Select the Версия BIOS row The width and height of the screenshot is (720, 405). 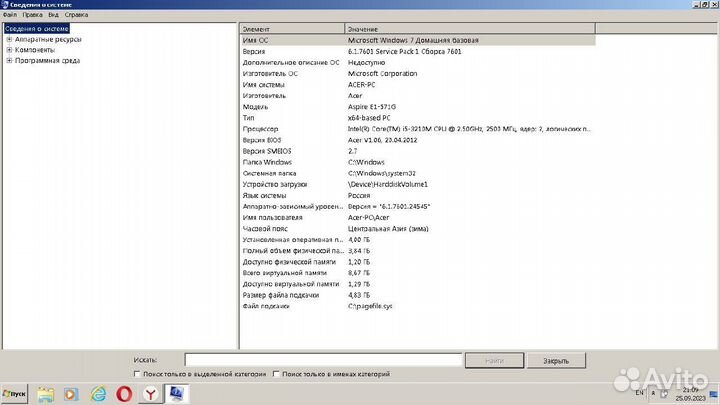click(418, 140)
